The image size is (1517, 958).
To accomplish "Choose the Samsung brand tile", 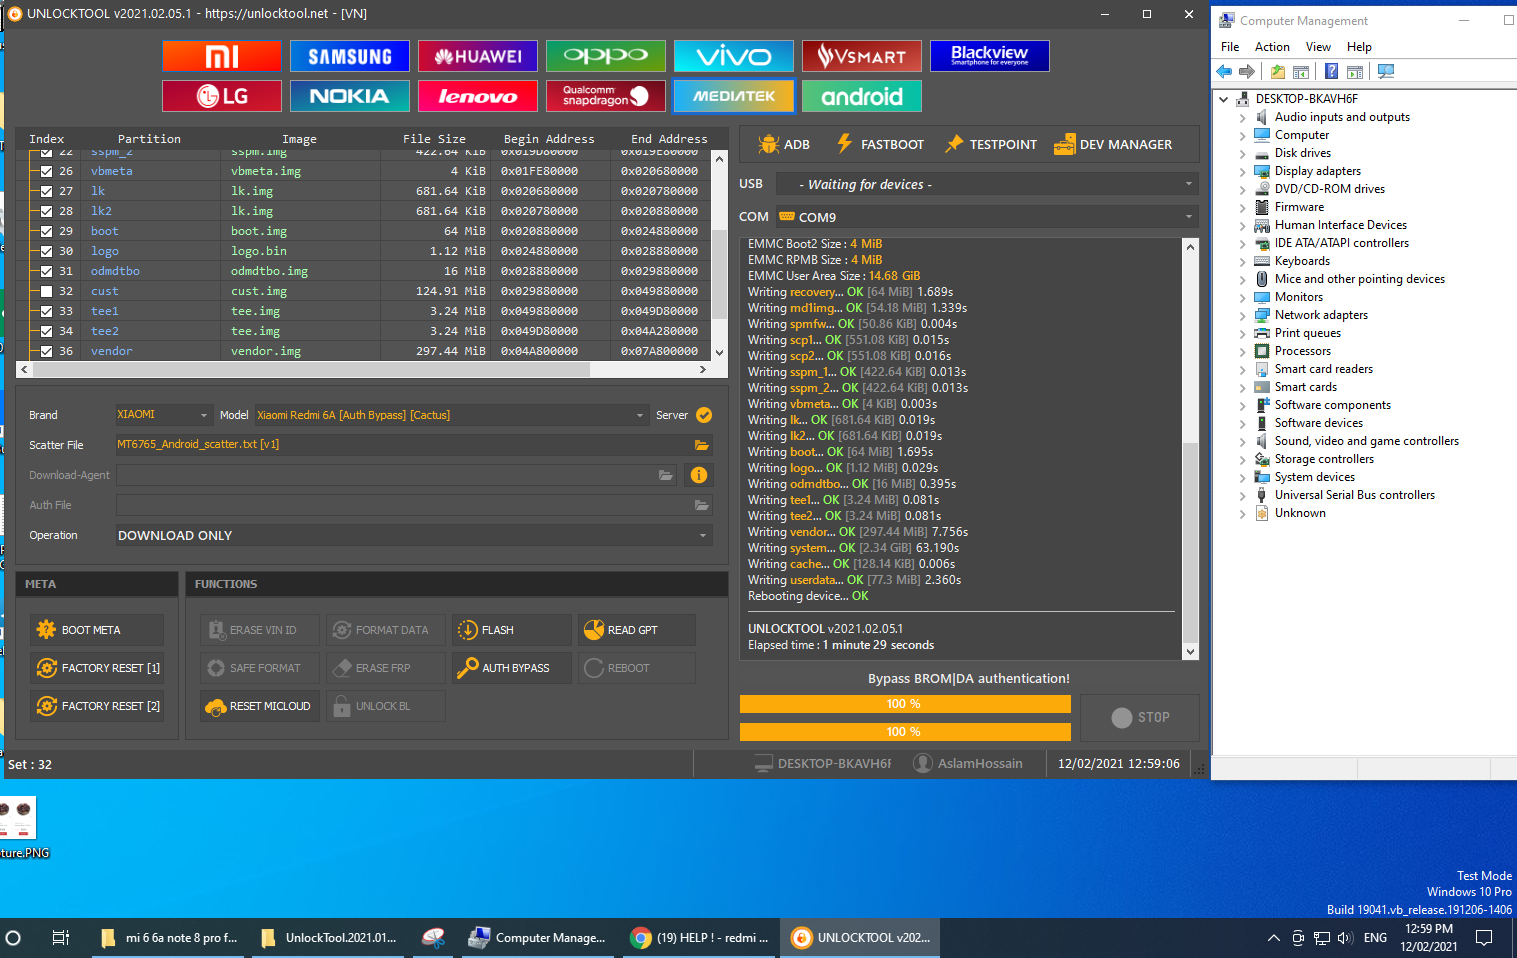I will point(350,56).
